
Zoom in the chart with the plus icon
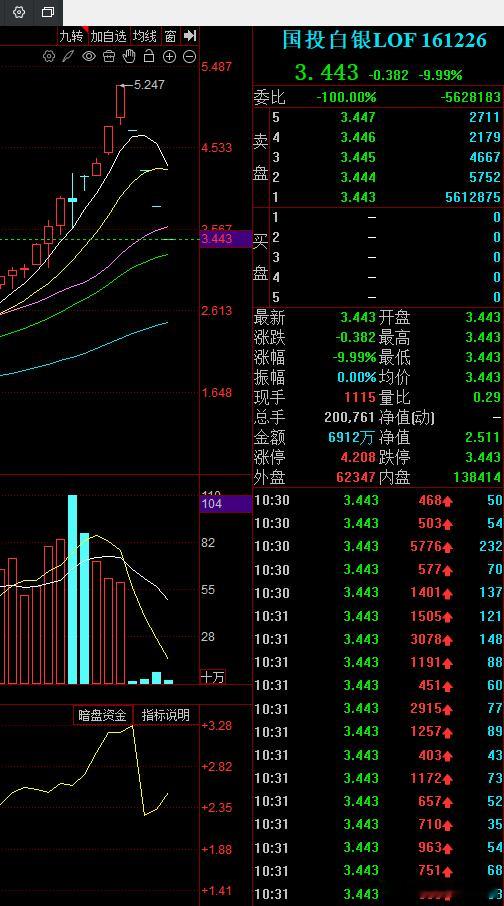[x=169, y=57]
